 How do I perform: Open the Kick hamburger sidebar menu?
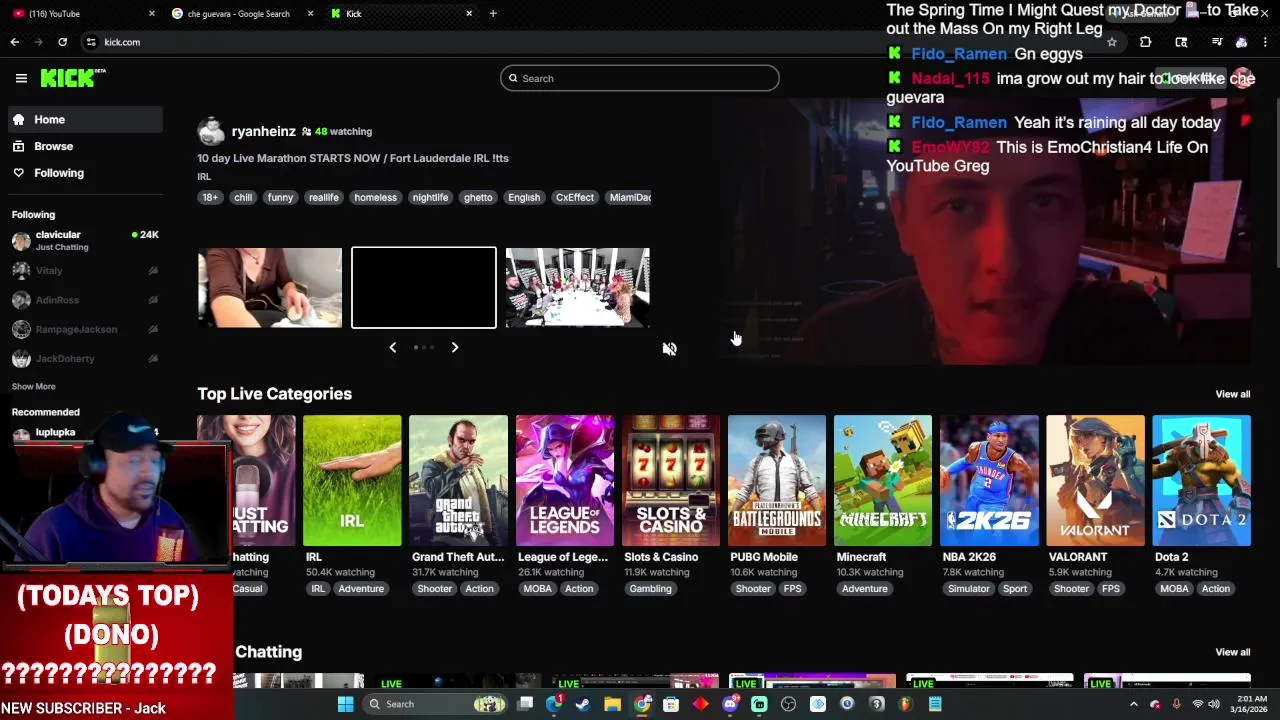coord(21,78)
